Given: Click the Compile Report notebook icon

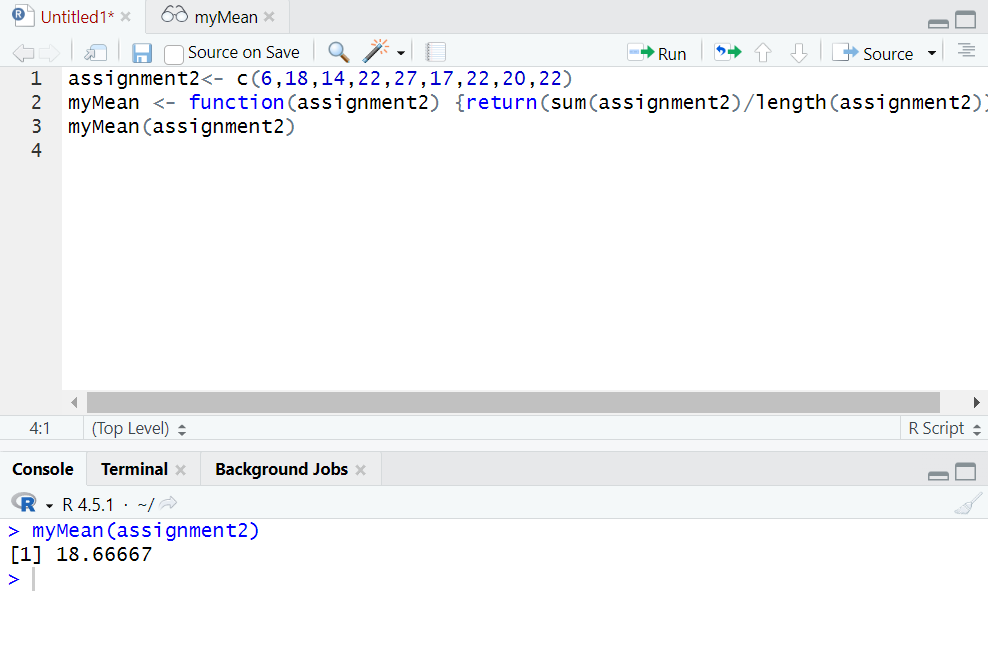Looking at the screenshot, I should click(435, 53).
